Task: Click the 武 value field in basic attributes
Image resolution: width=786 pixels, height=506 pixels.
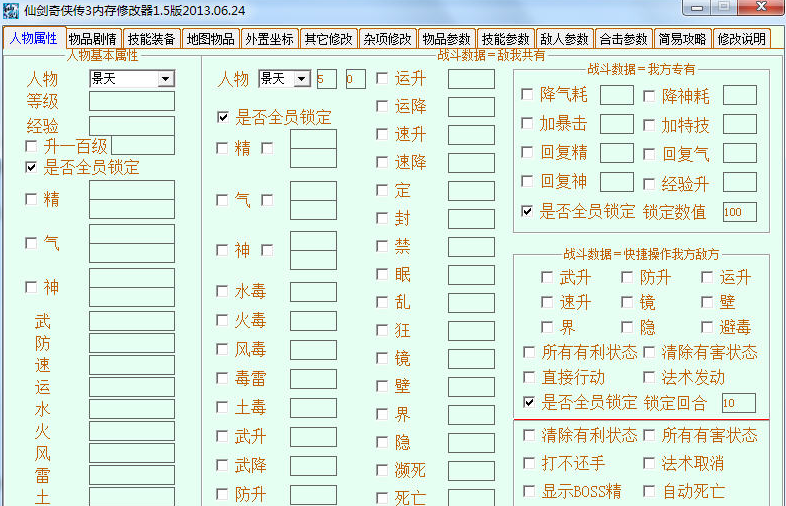Action: coord(132,321)
